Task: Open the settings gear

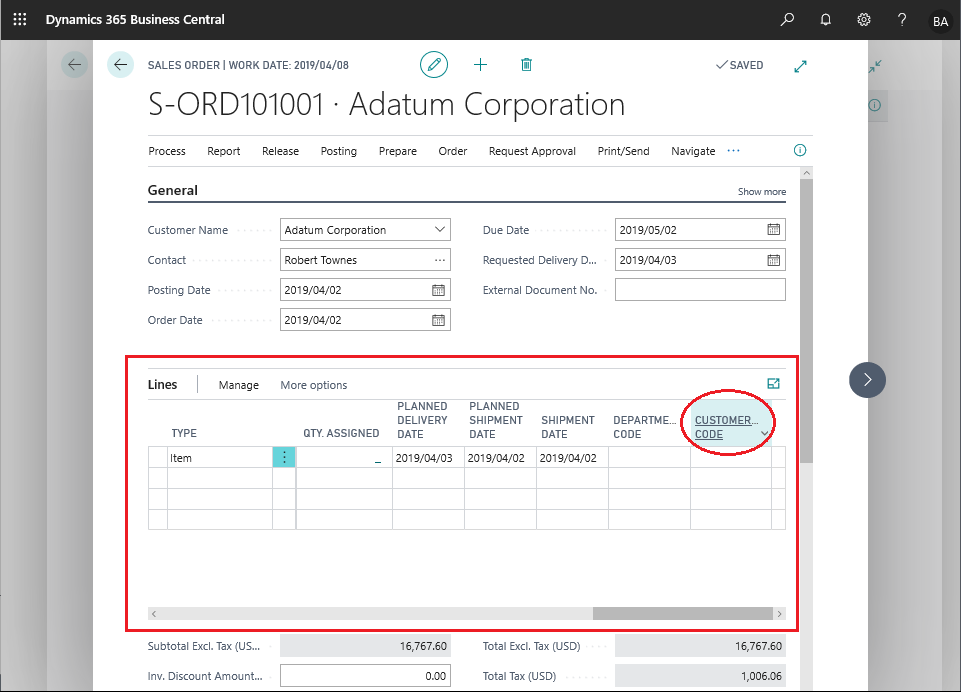Action: pyautogui.click(x=864, y=20)
